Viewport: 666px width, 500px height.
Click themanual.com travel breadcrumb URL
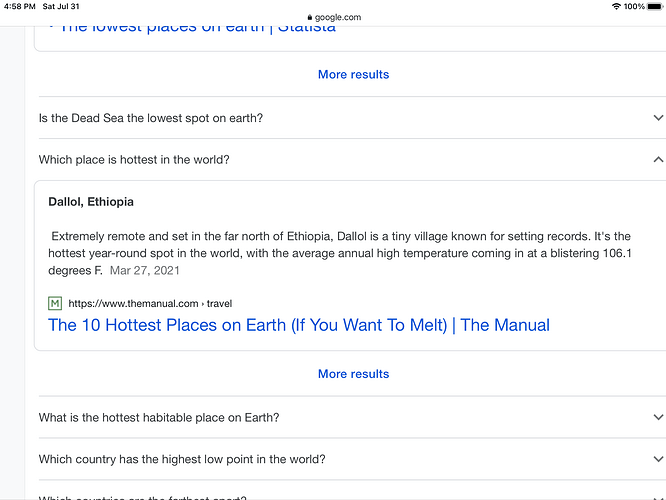(150, 303)
